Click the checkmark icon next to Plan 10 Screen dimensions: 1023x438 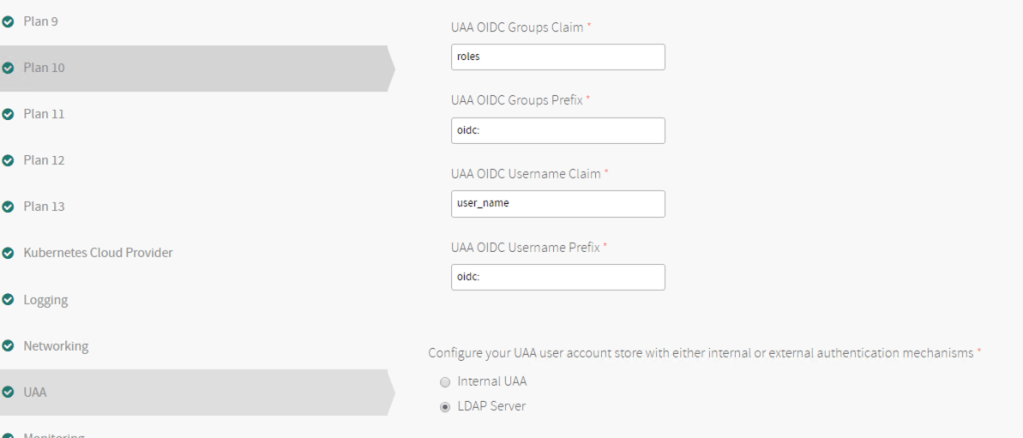coord(8,68)
